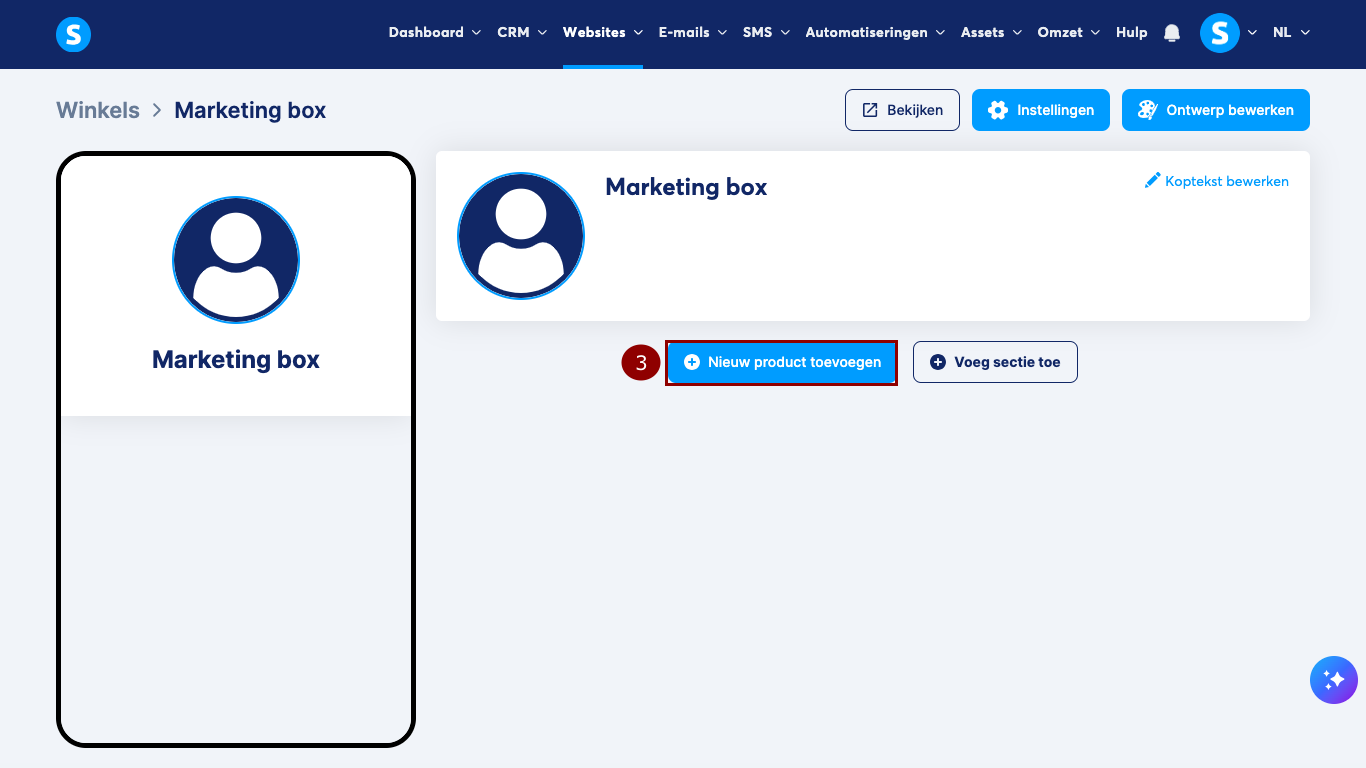
Task: Click Marketing box breadcrumb text
Action: click(250, 110)
